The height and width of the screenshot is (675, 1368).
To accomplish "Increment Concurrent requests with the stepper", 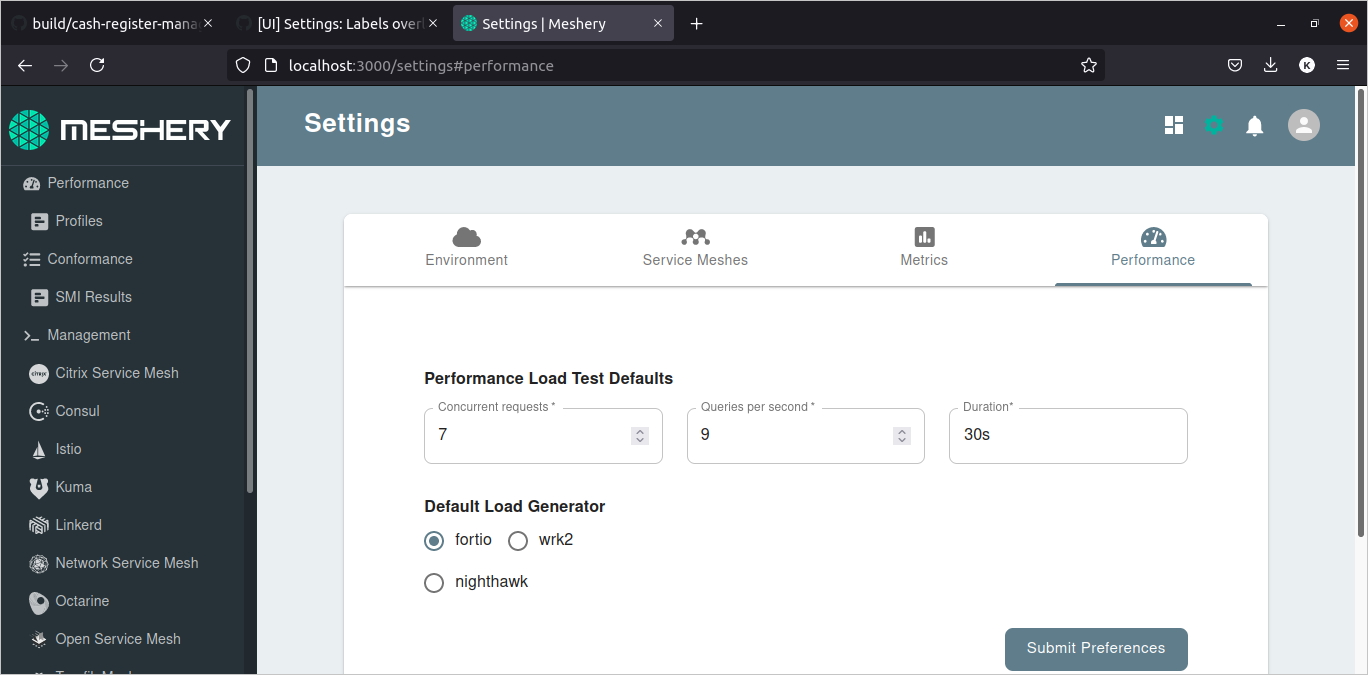I will pyautogui.click(x=639, y=430).
